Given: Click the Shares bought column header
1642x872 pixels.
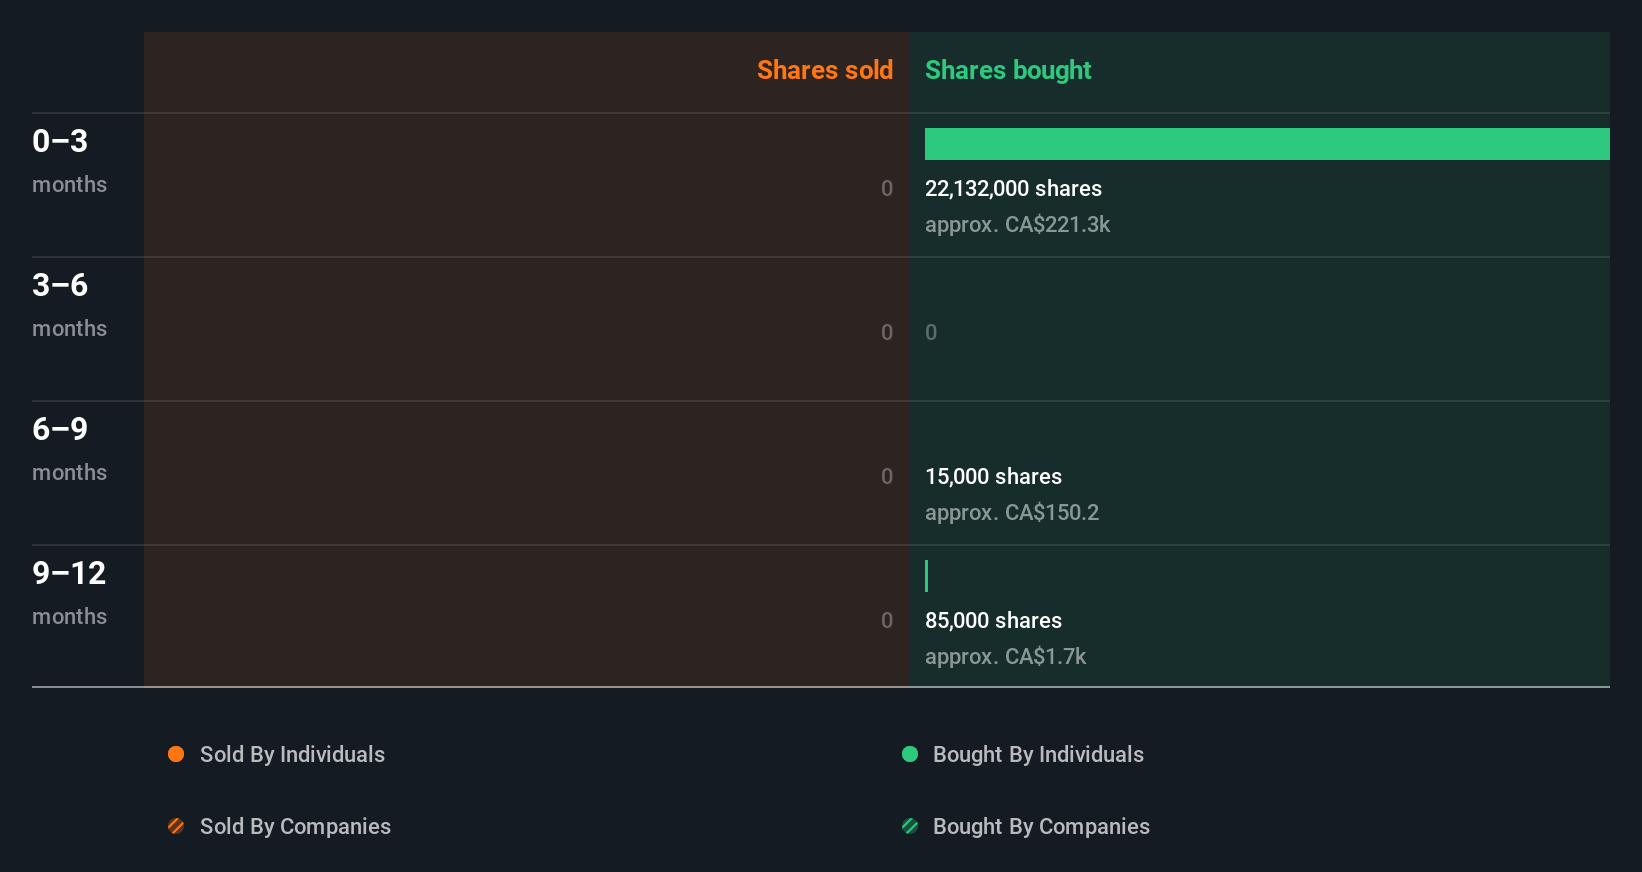Looking at the screenshot, I should click(x=1008, y=70).
